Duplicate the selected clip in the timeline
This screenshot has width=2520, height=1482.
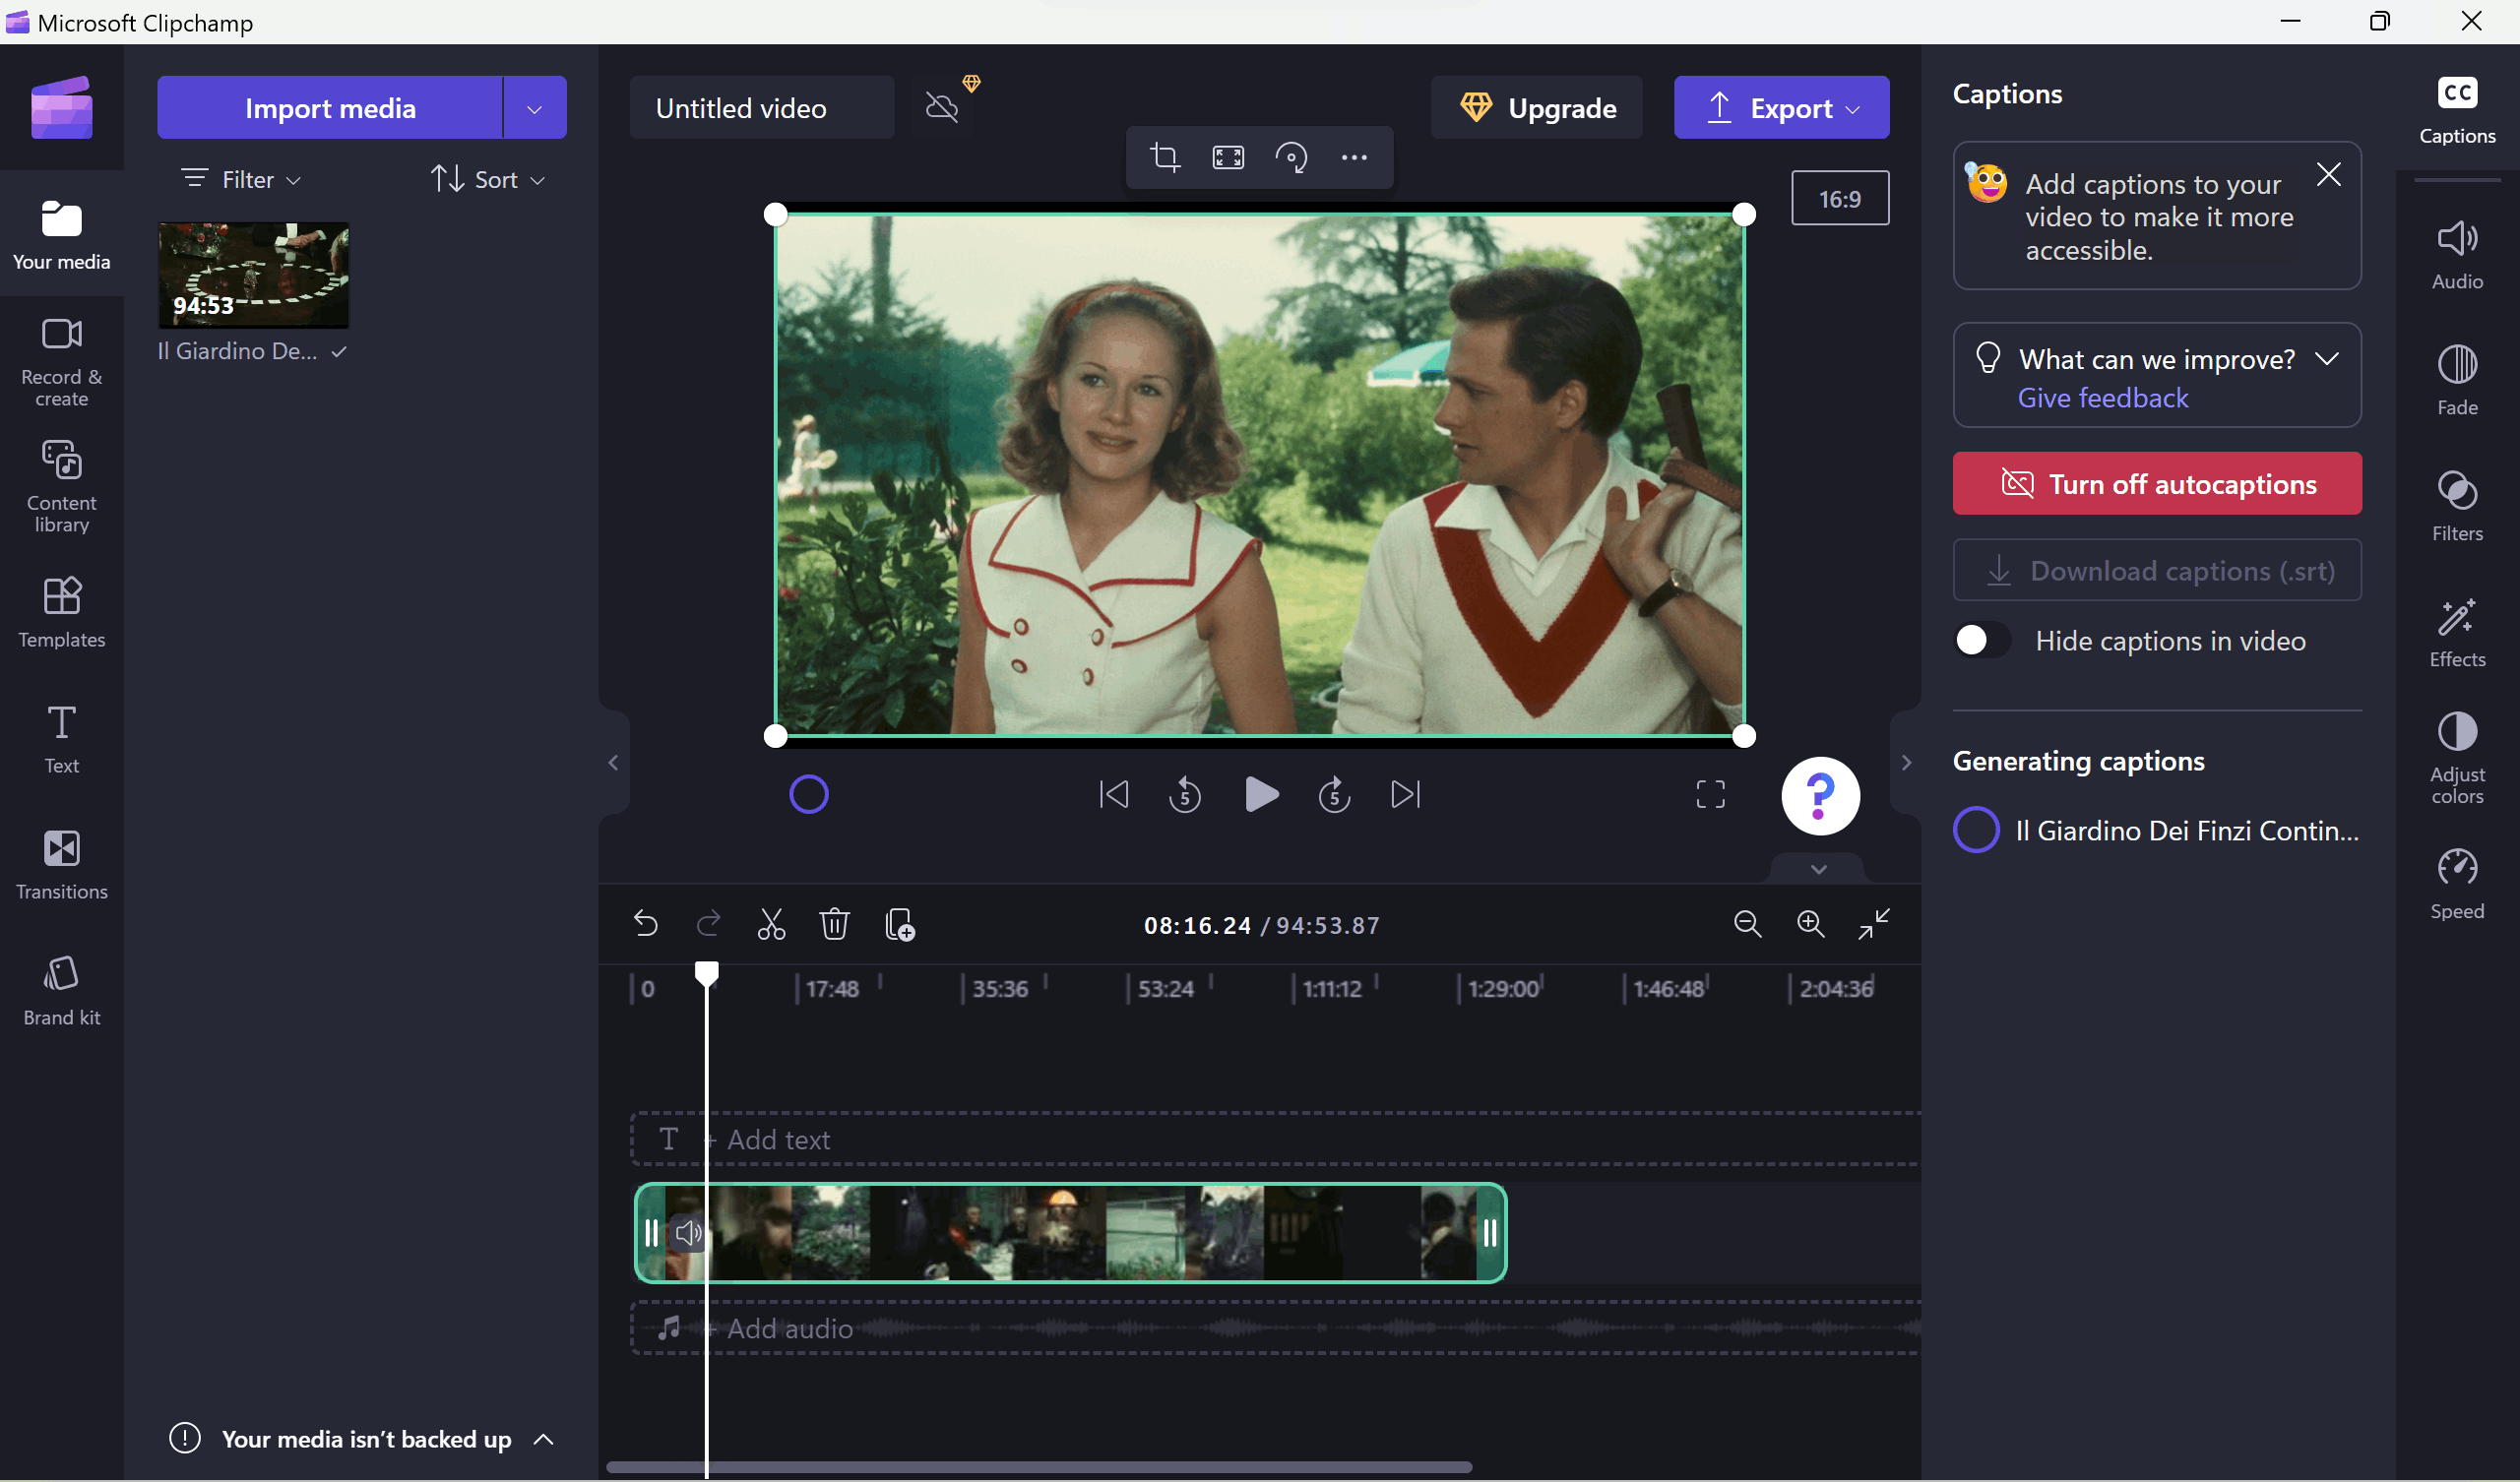(899, 924)
